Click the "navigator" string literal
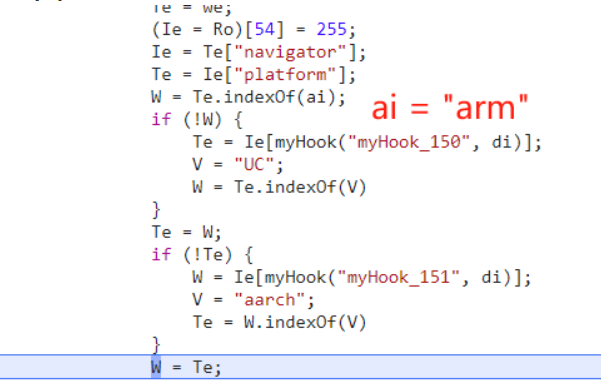 (x=291, y=52)
